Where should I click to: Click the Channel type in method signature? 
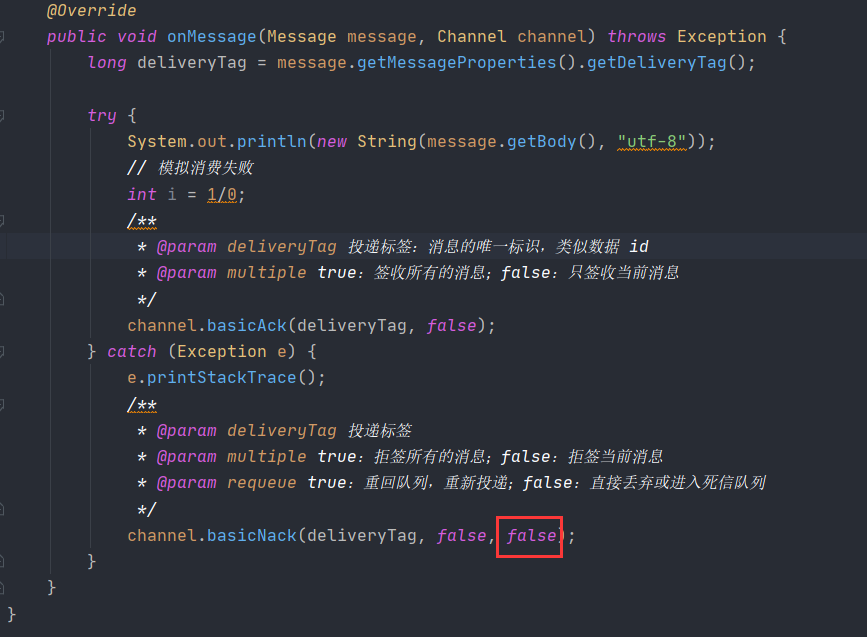pyautogui.click(x=472, y=36)
